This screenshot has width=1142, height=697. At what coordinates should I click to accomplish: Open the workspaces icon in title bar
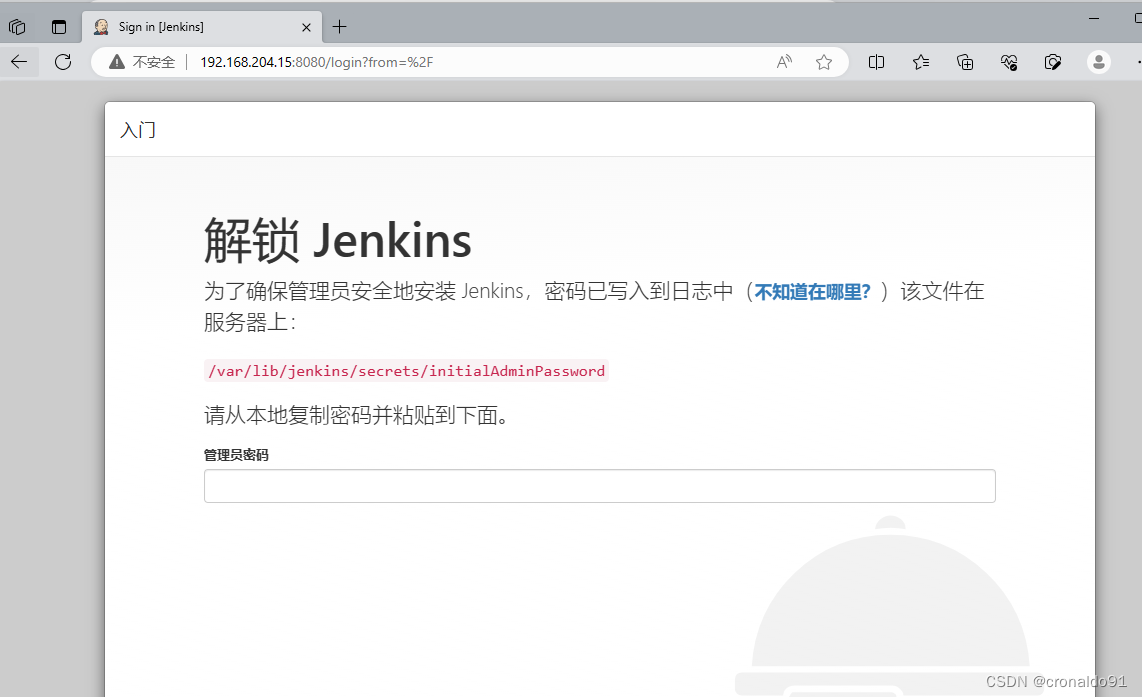pos(17,27)
